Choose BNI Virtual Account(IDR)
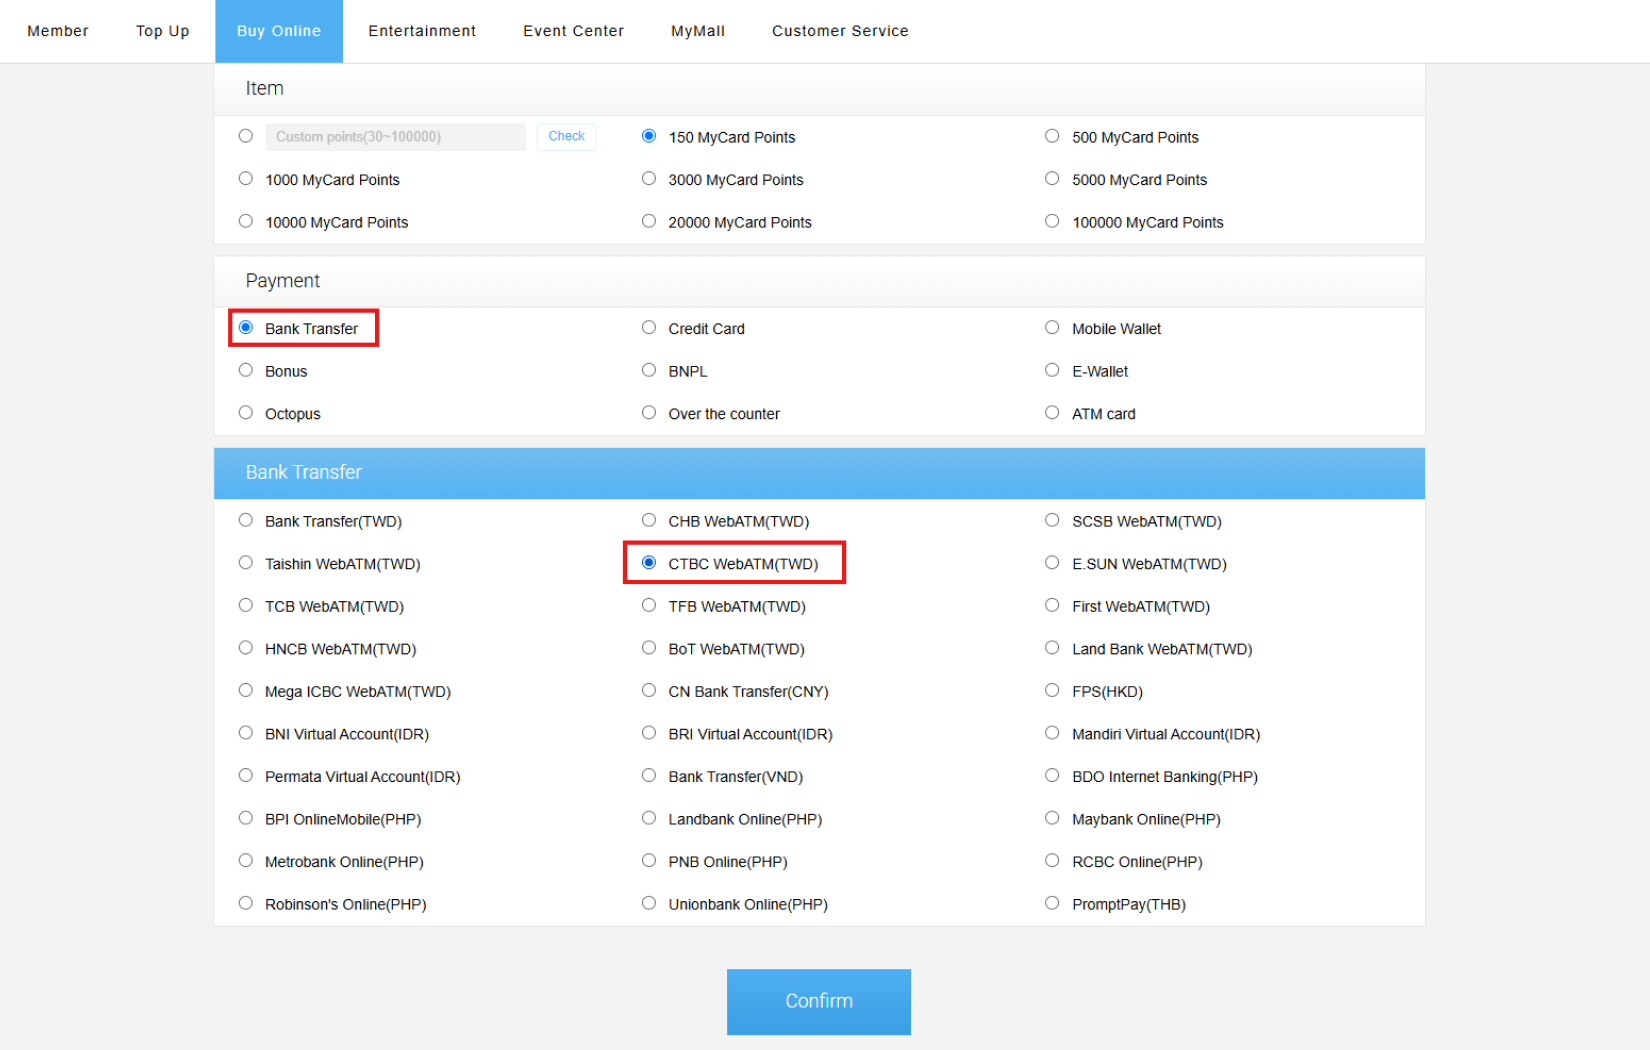 [246, 733]
